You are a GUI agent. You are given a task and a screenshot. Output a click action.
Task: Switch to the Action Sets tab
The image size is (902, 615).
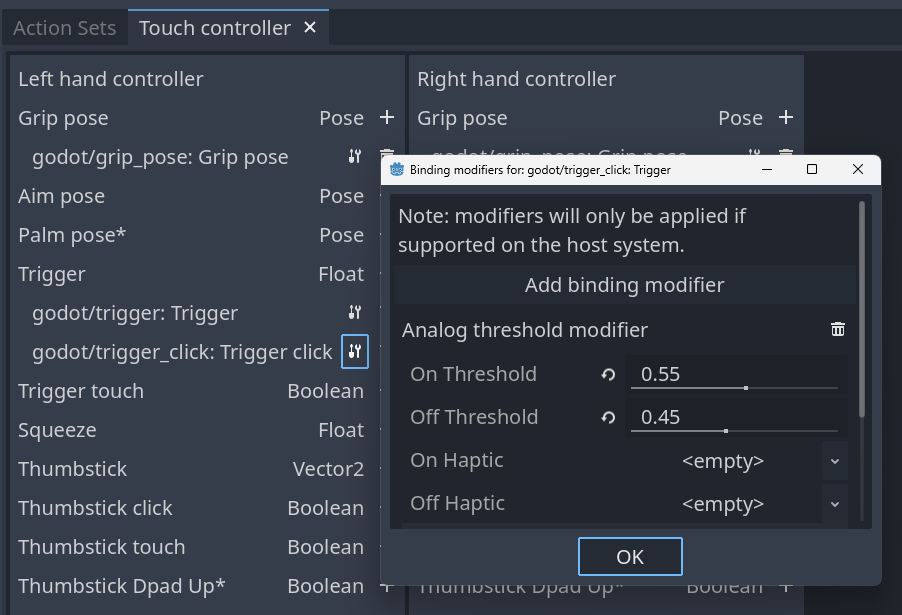tap(64, 27)
